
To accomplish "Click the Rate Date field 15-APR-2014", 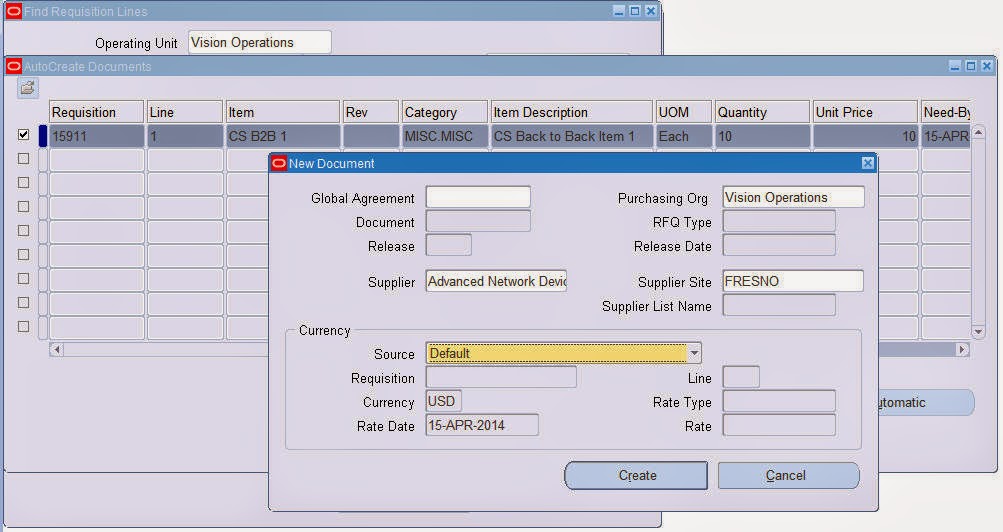I will pos(482,425).
